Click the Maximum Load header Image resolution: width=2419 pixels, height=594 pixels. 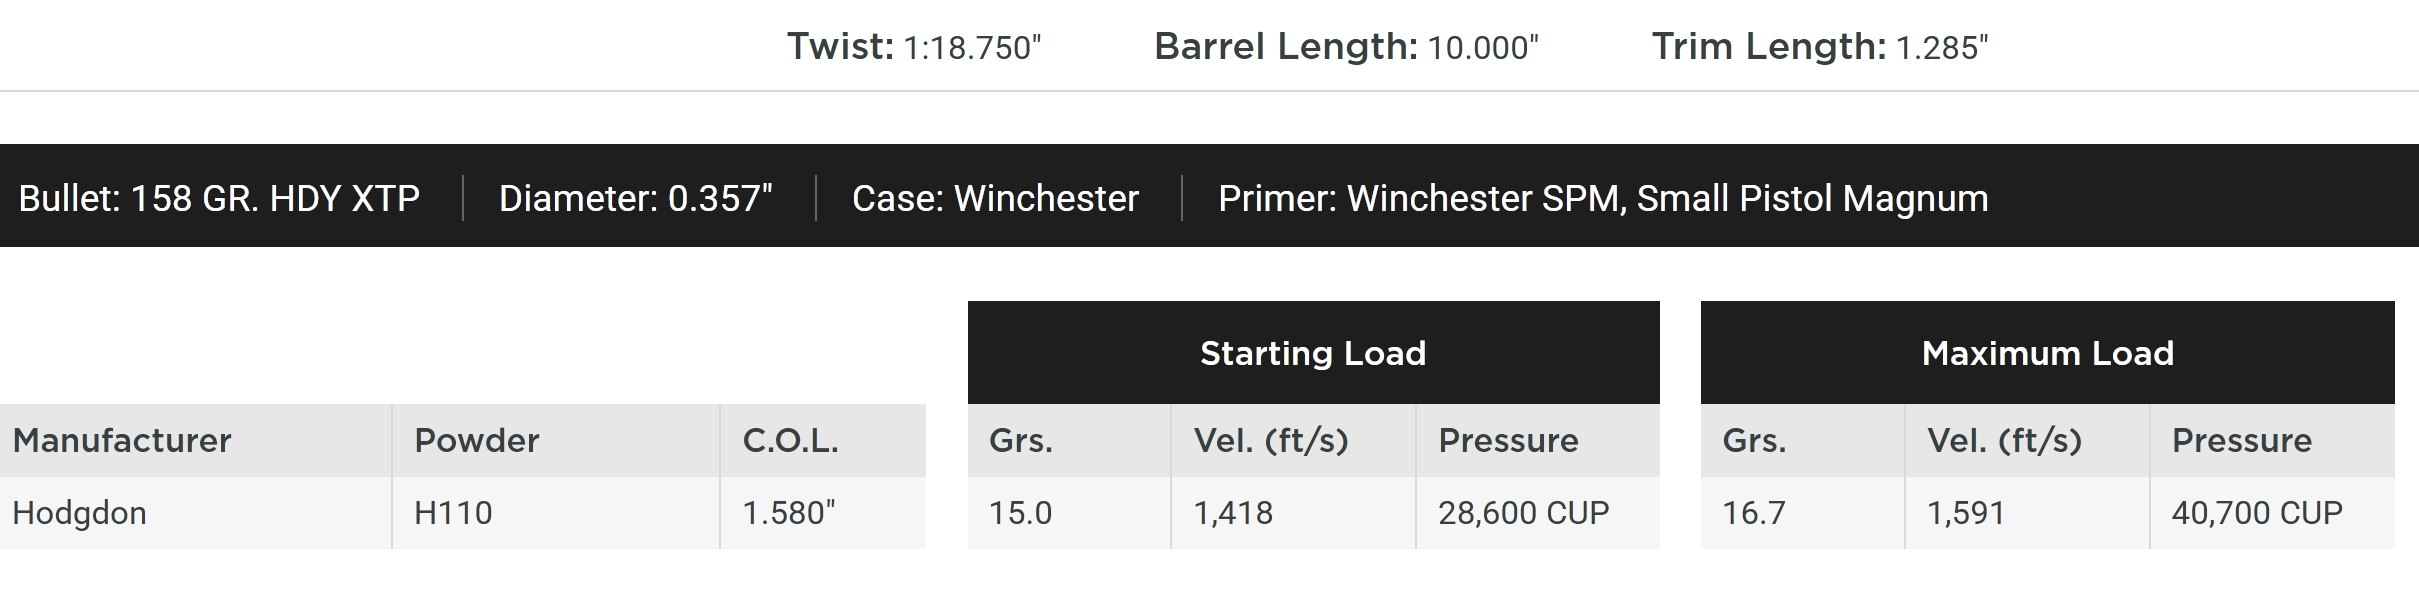[2047, 353]
